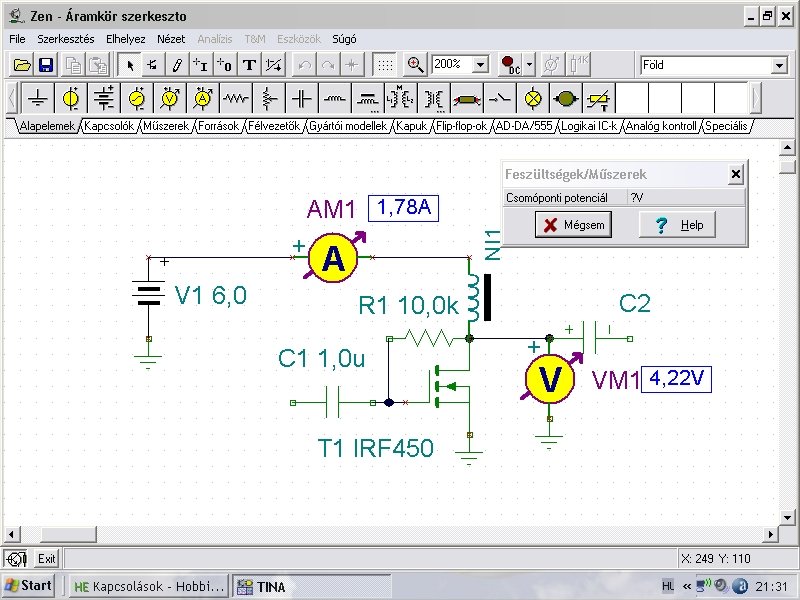Open the Elhelyez menu
800x600 pixels.
click(126, 39)
